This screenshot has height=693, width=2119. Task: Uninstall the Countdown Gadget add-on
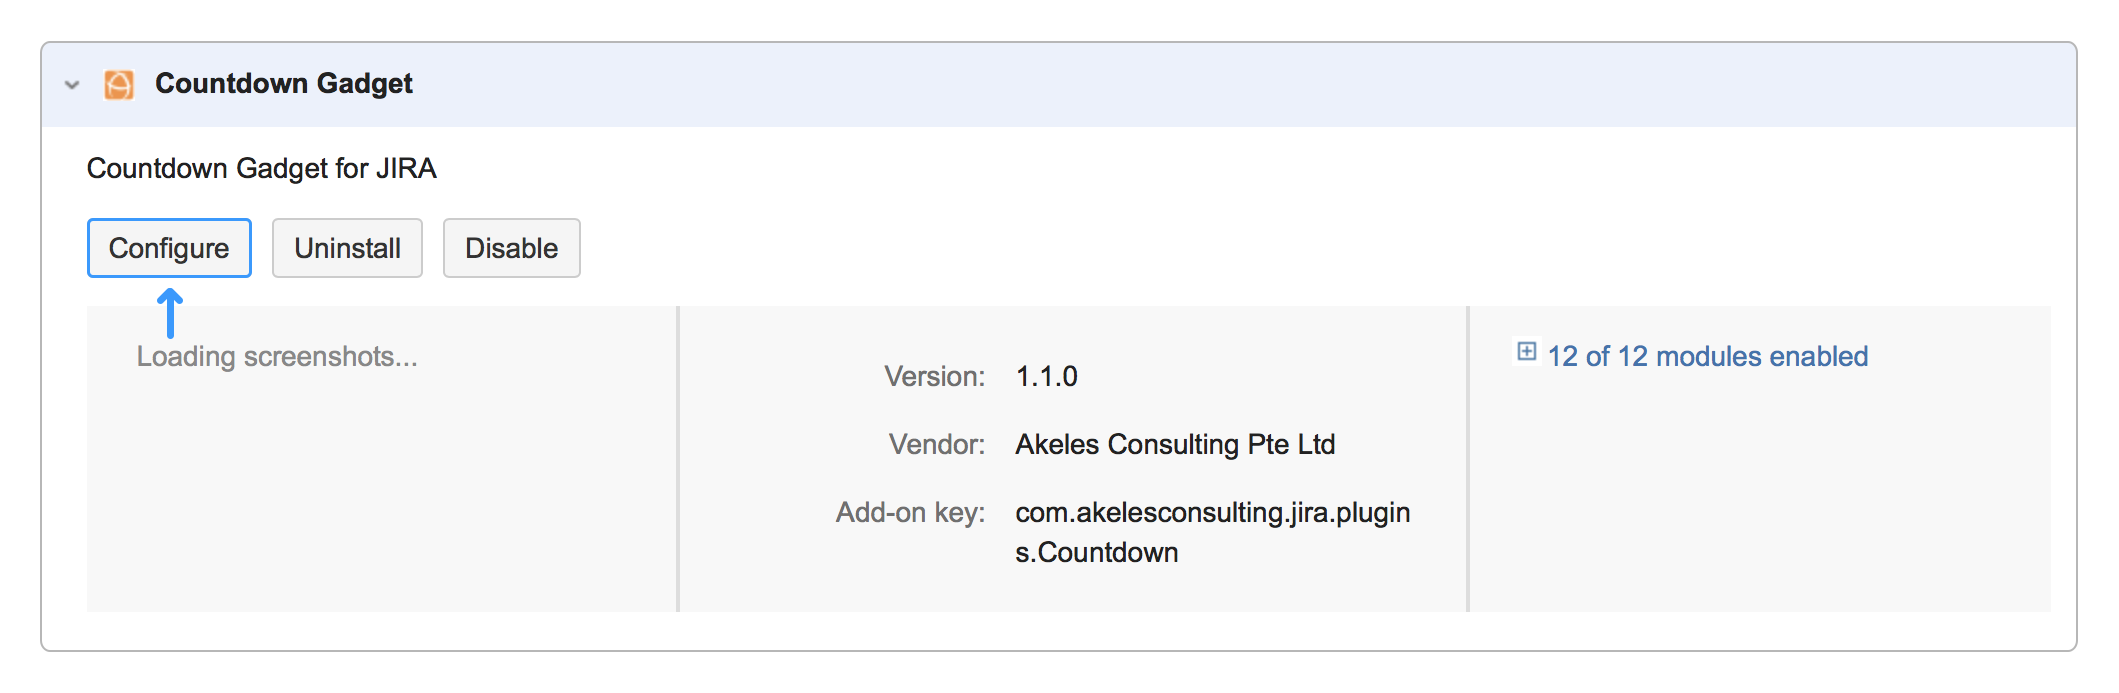tap(347, 248)
